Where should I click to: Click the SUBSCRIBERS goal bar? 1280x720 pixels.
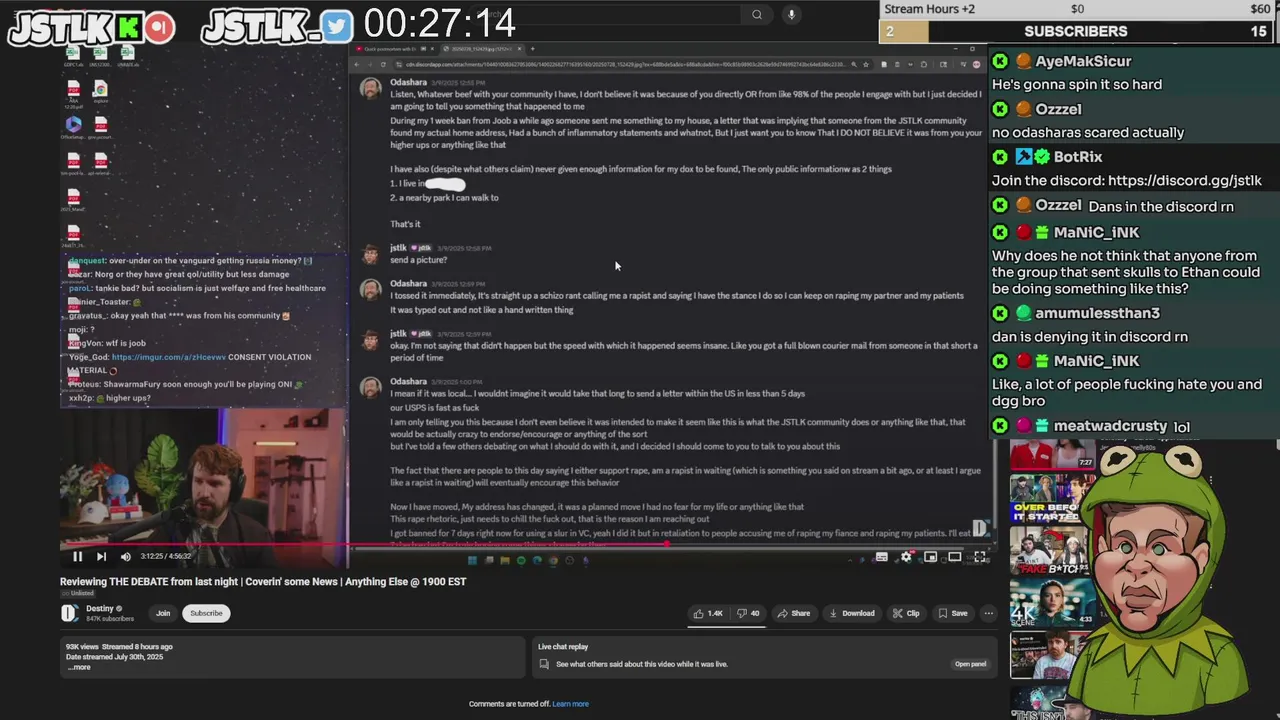pyautogui.click(x=1076, y=31)
